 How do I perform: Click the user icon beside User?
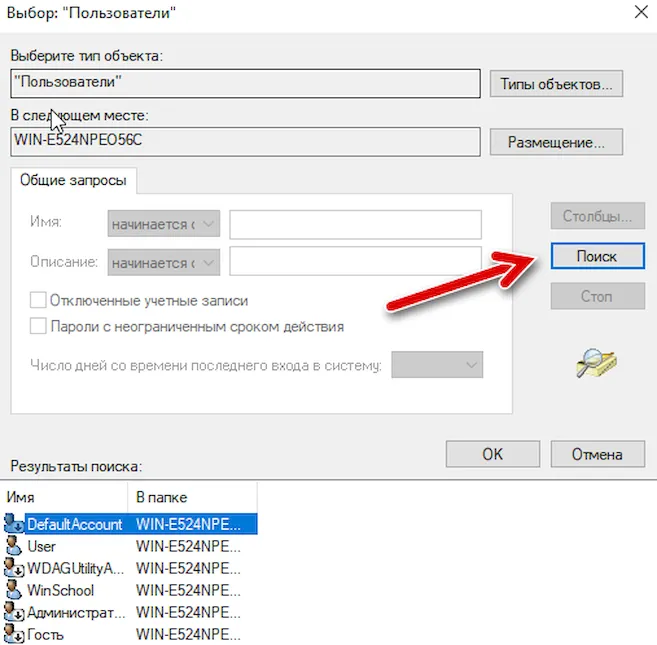[13, 546]
